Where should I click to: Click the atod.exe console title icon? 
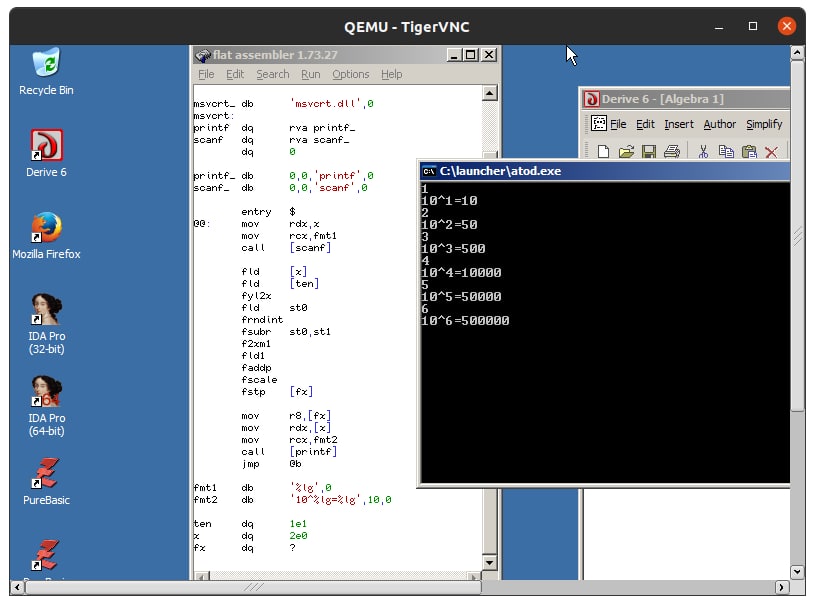point(429,171)
